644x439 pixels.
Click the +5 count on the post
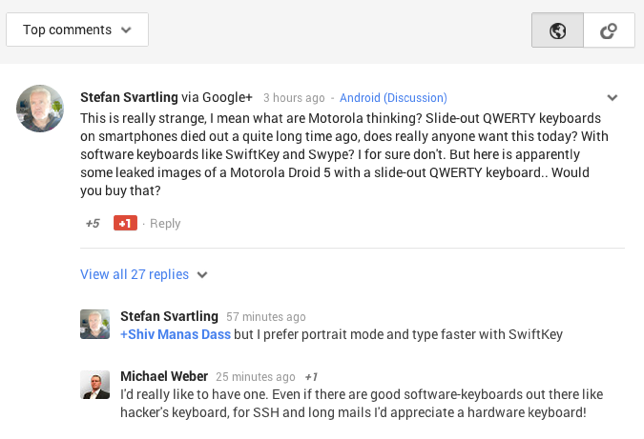[x=92, y=223]
